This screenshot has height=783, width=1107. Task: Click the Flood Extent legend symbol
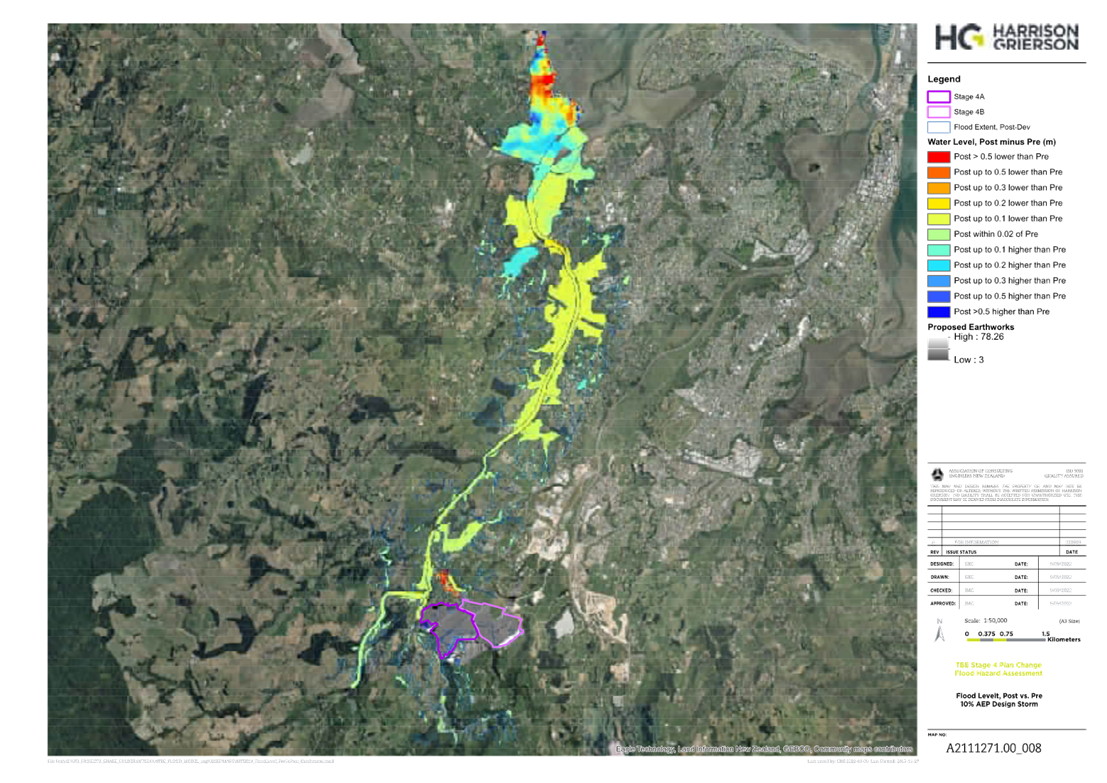coord(939,127)
